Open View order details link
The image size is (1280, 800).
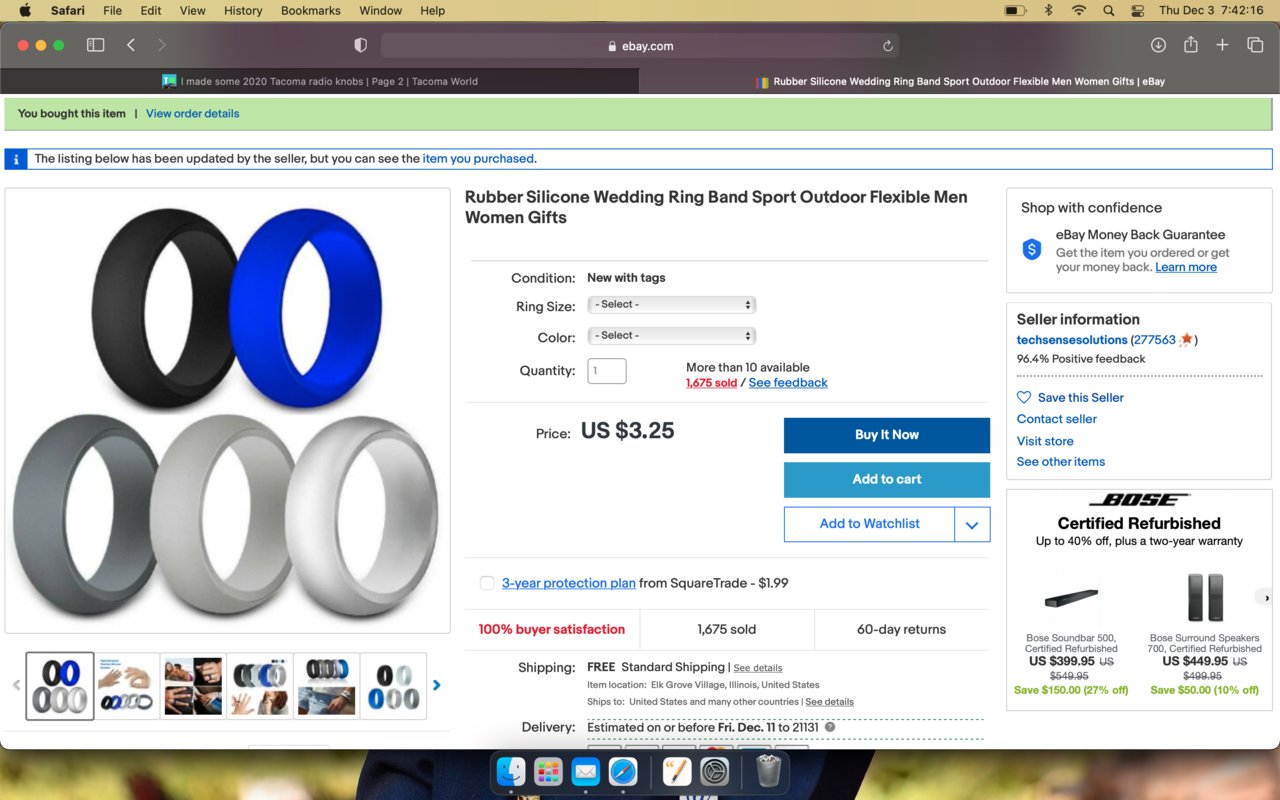(192, 113)
